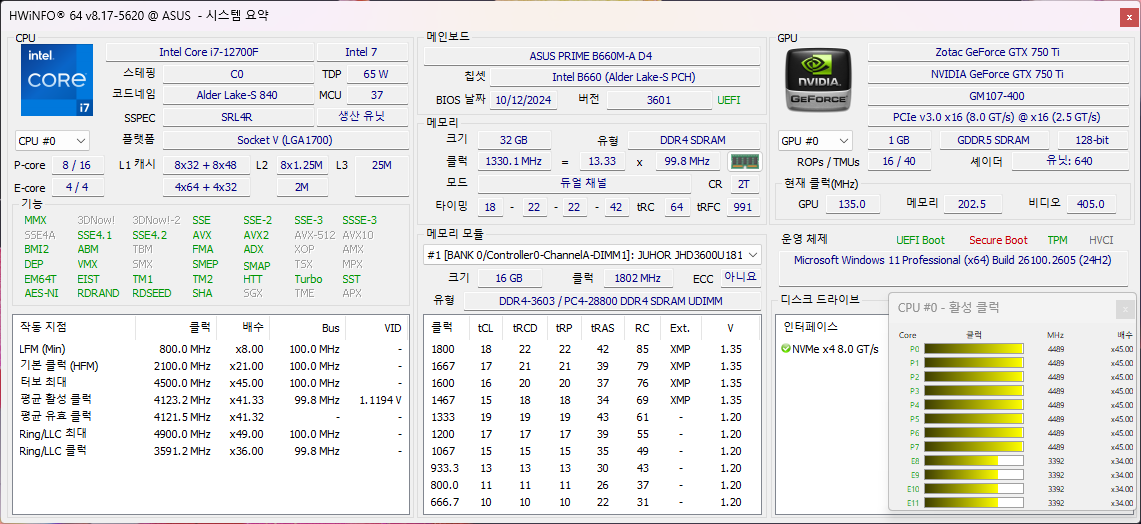
Task: Select the 1800 XMP memory timing row
Action: tap(592, 349)
